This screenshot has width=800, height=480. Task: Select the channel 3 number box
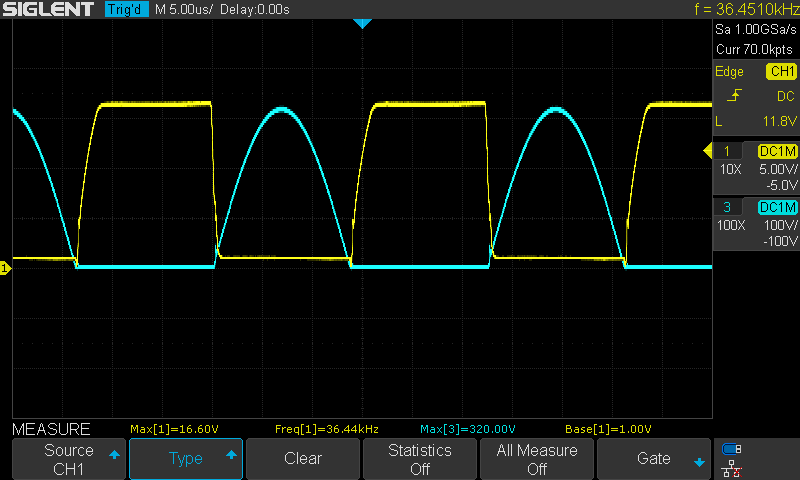coord(727,207)
